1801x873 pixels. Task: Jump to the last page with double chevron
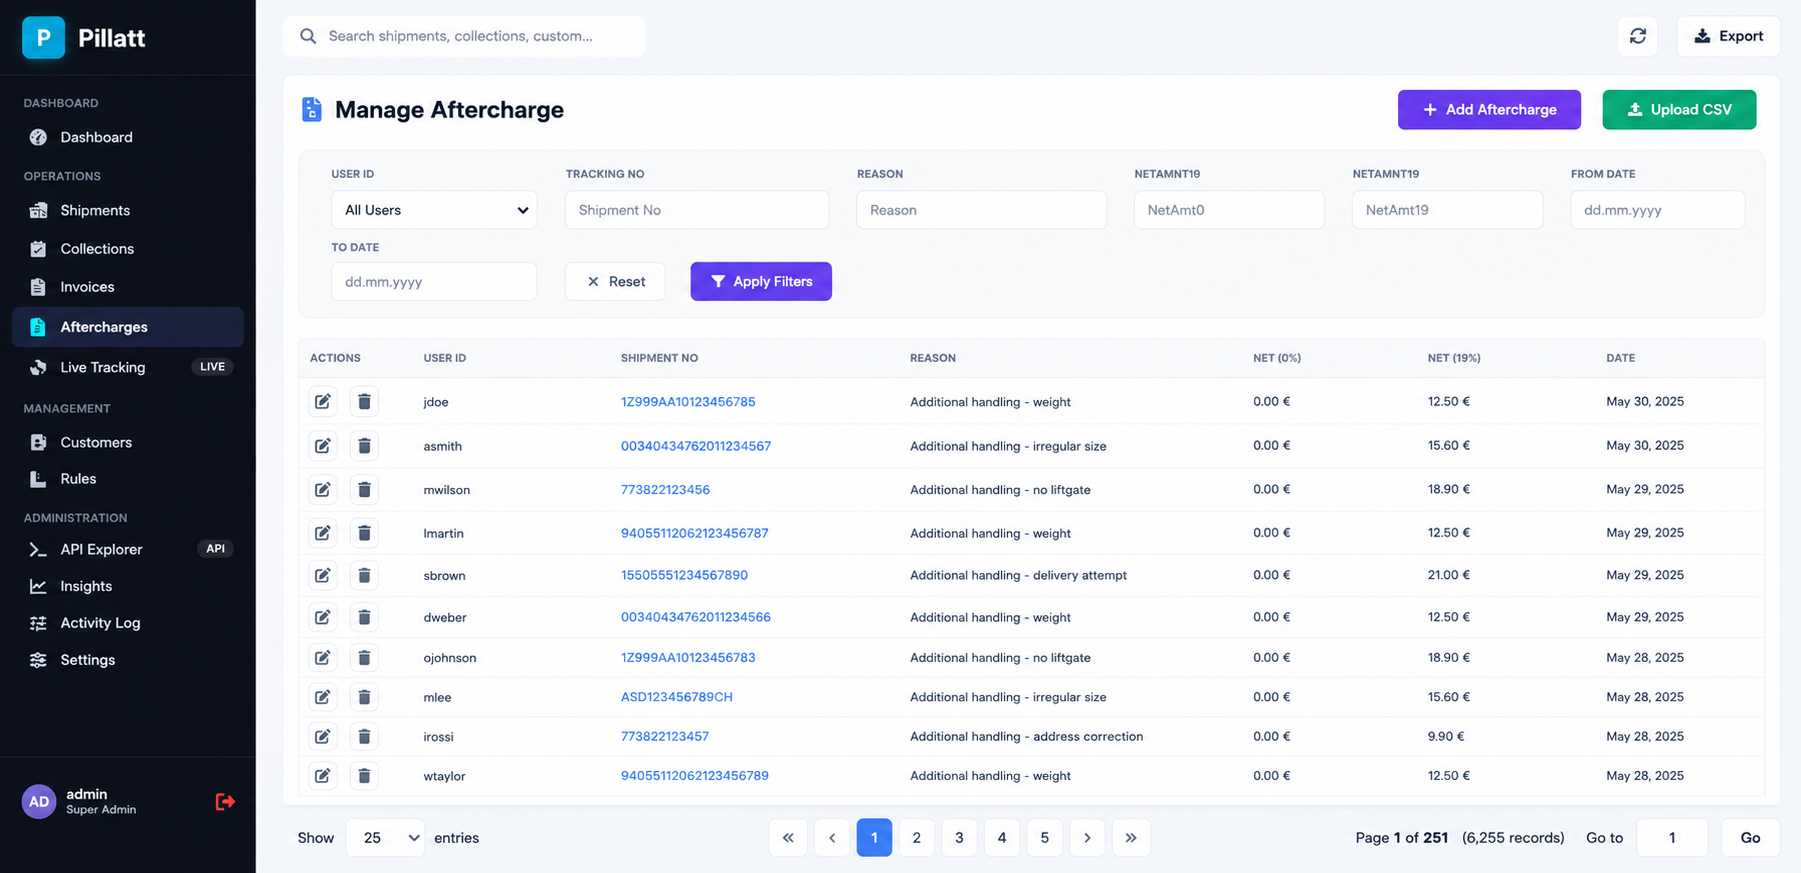pyautogui.click(x=1130, y=838)
